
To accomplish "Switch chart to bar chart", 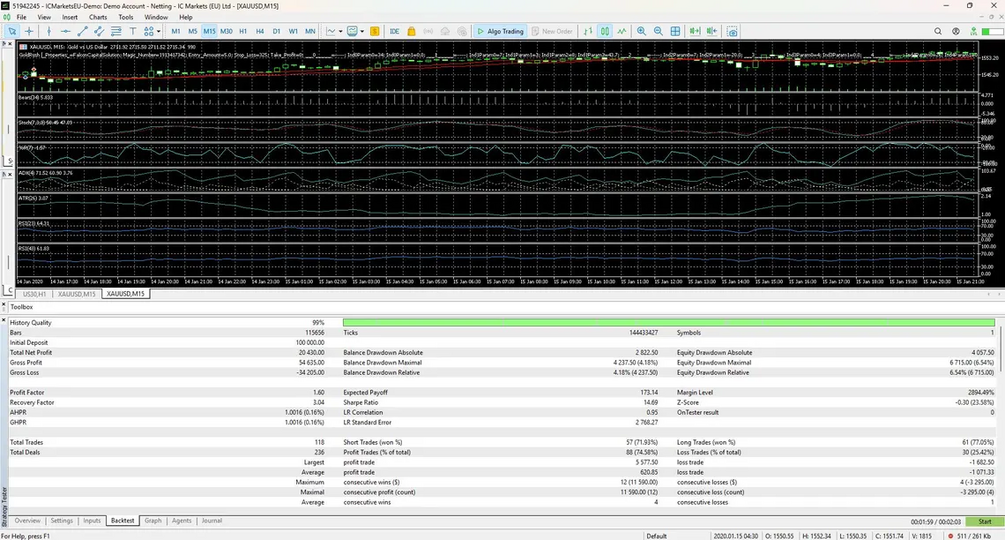I will (588, 31).
